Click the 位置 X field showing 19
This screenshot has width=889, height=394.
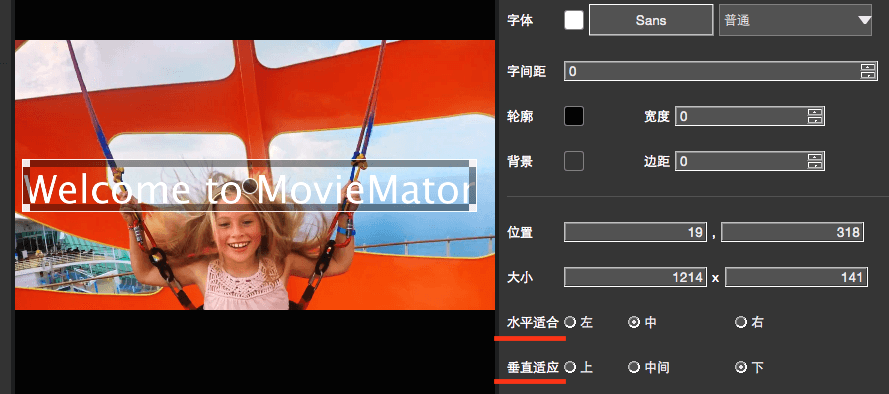click(x=635, y=232)
